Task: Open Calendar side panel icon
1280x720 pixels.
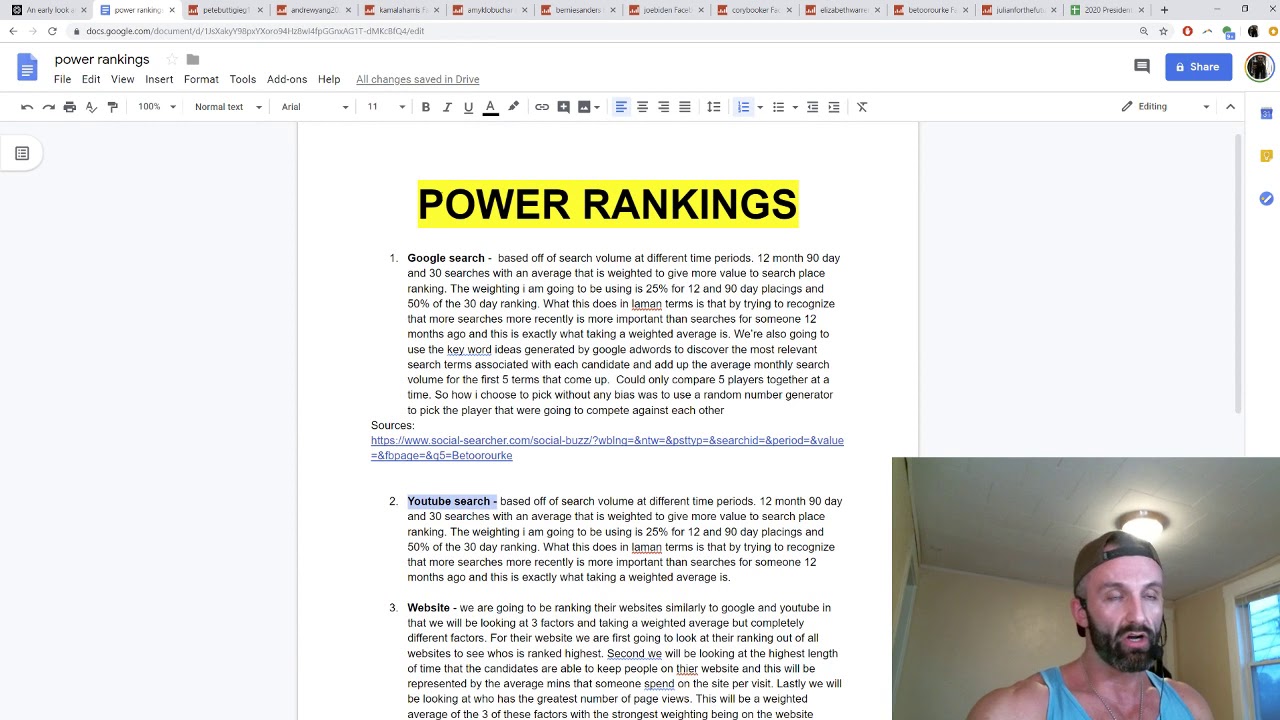Action: (1266, 114)
